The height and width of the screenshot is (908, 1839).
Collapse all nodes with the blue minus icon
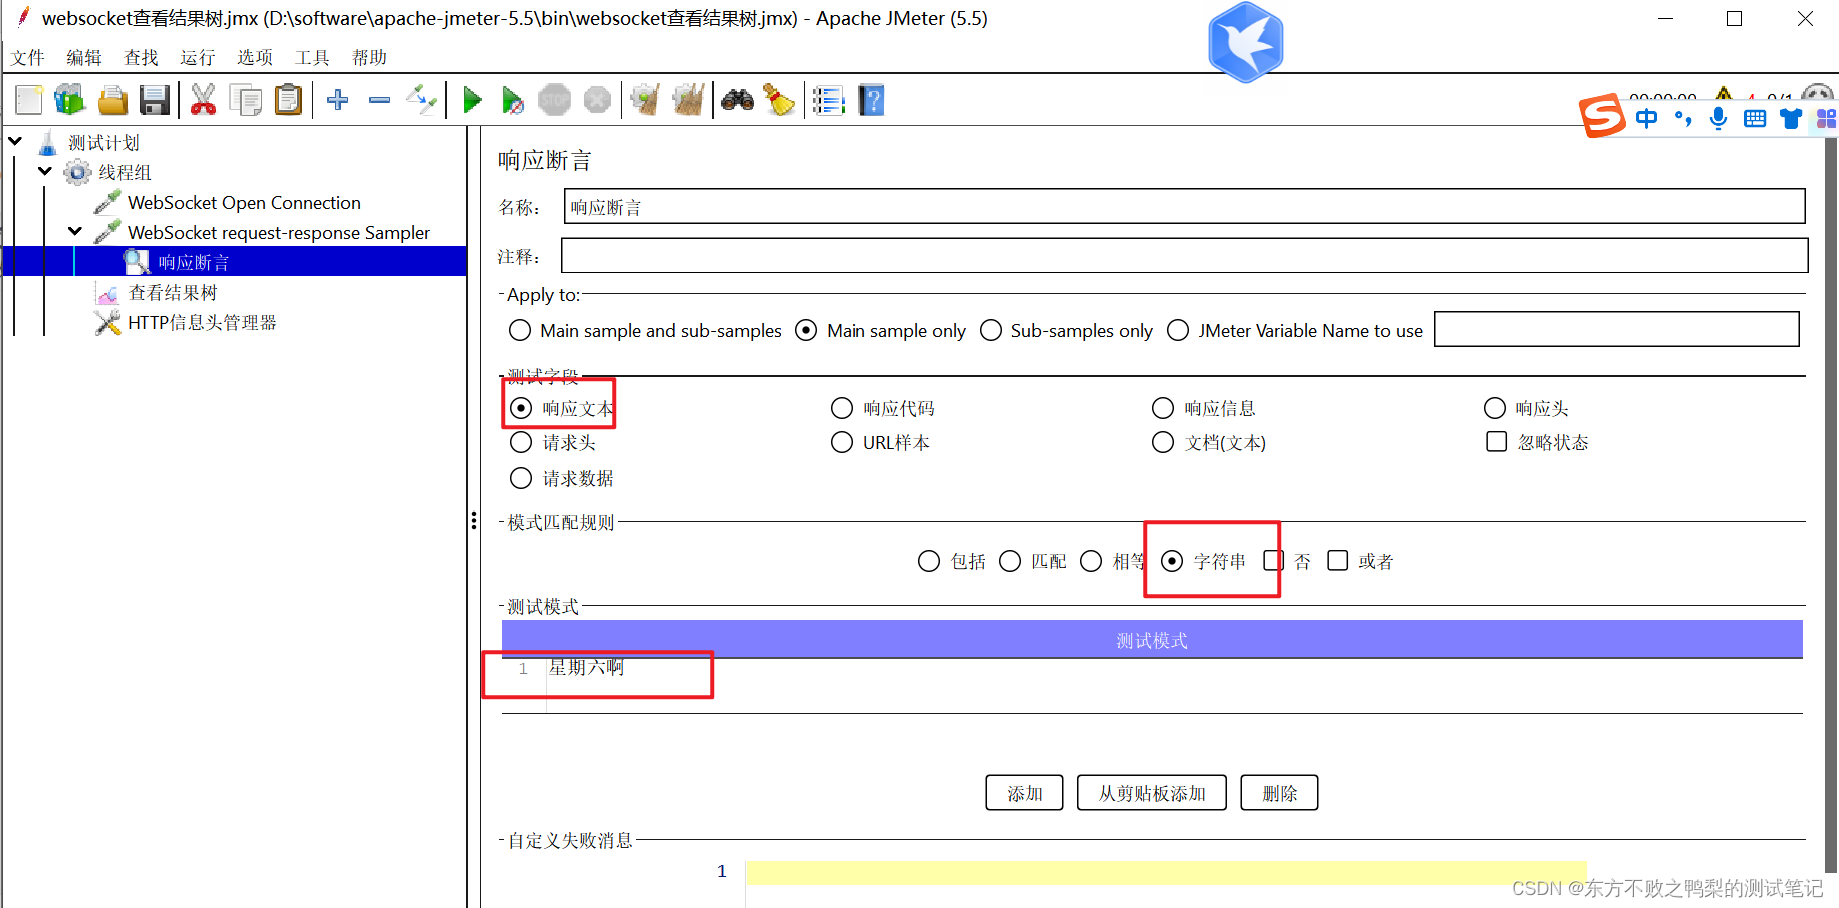click(379, 100)
